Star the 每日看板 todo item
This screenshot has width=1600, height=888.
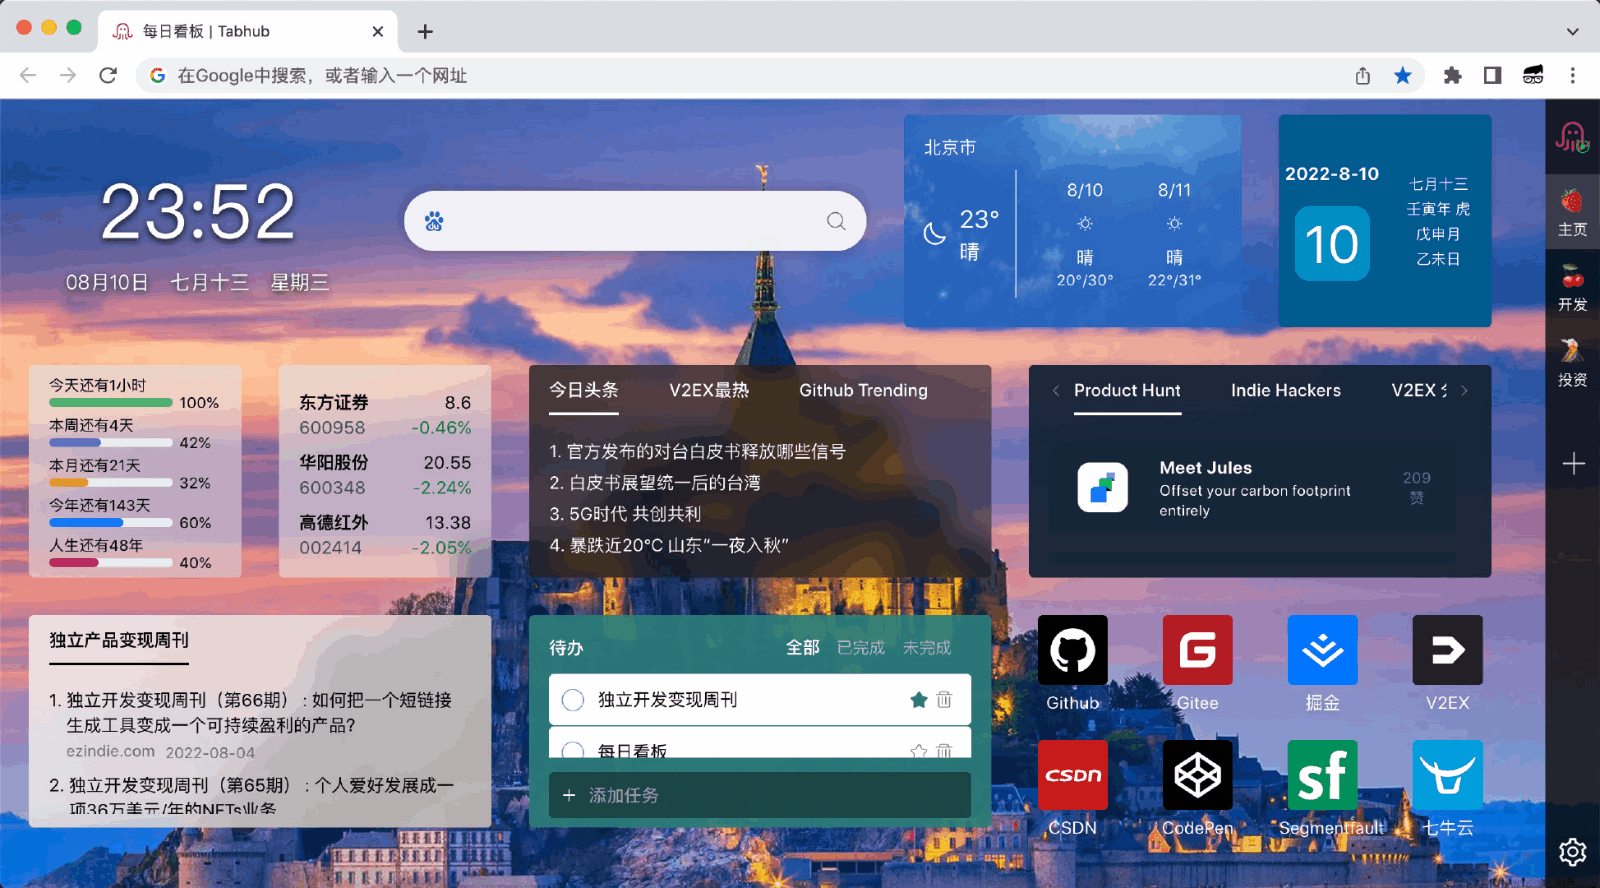point(918,751)
